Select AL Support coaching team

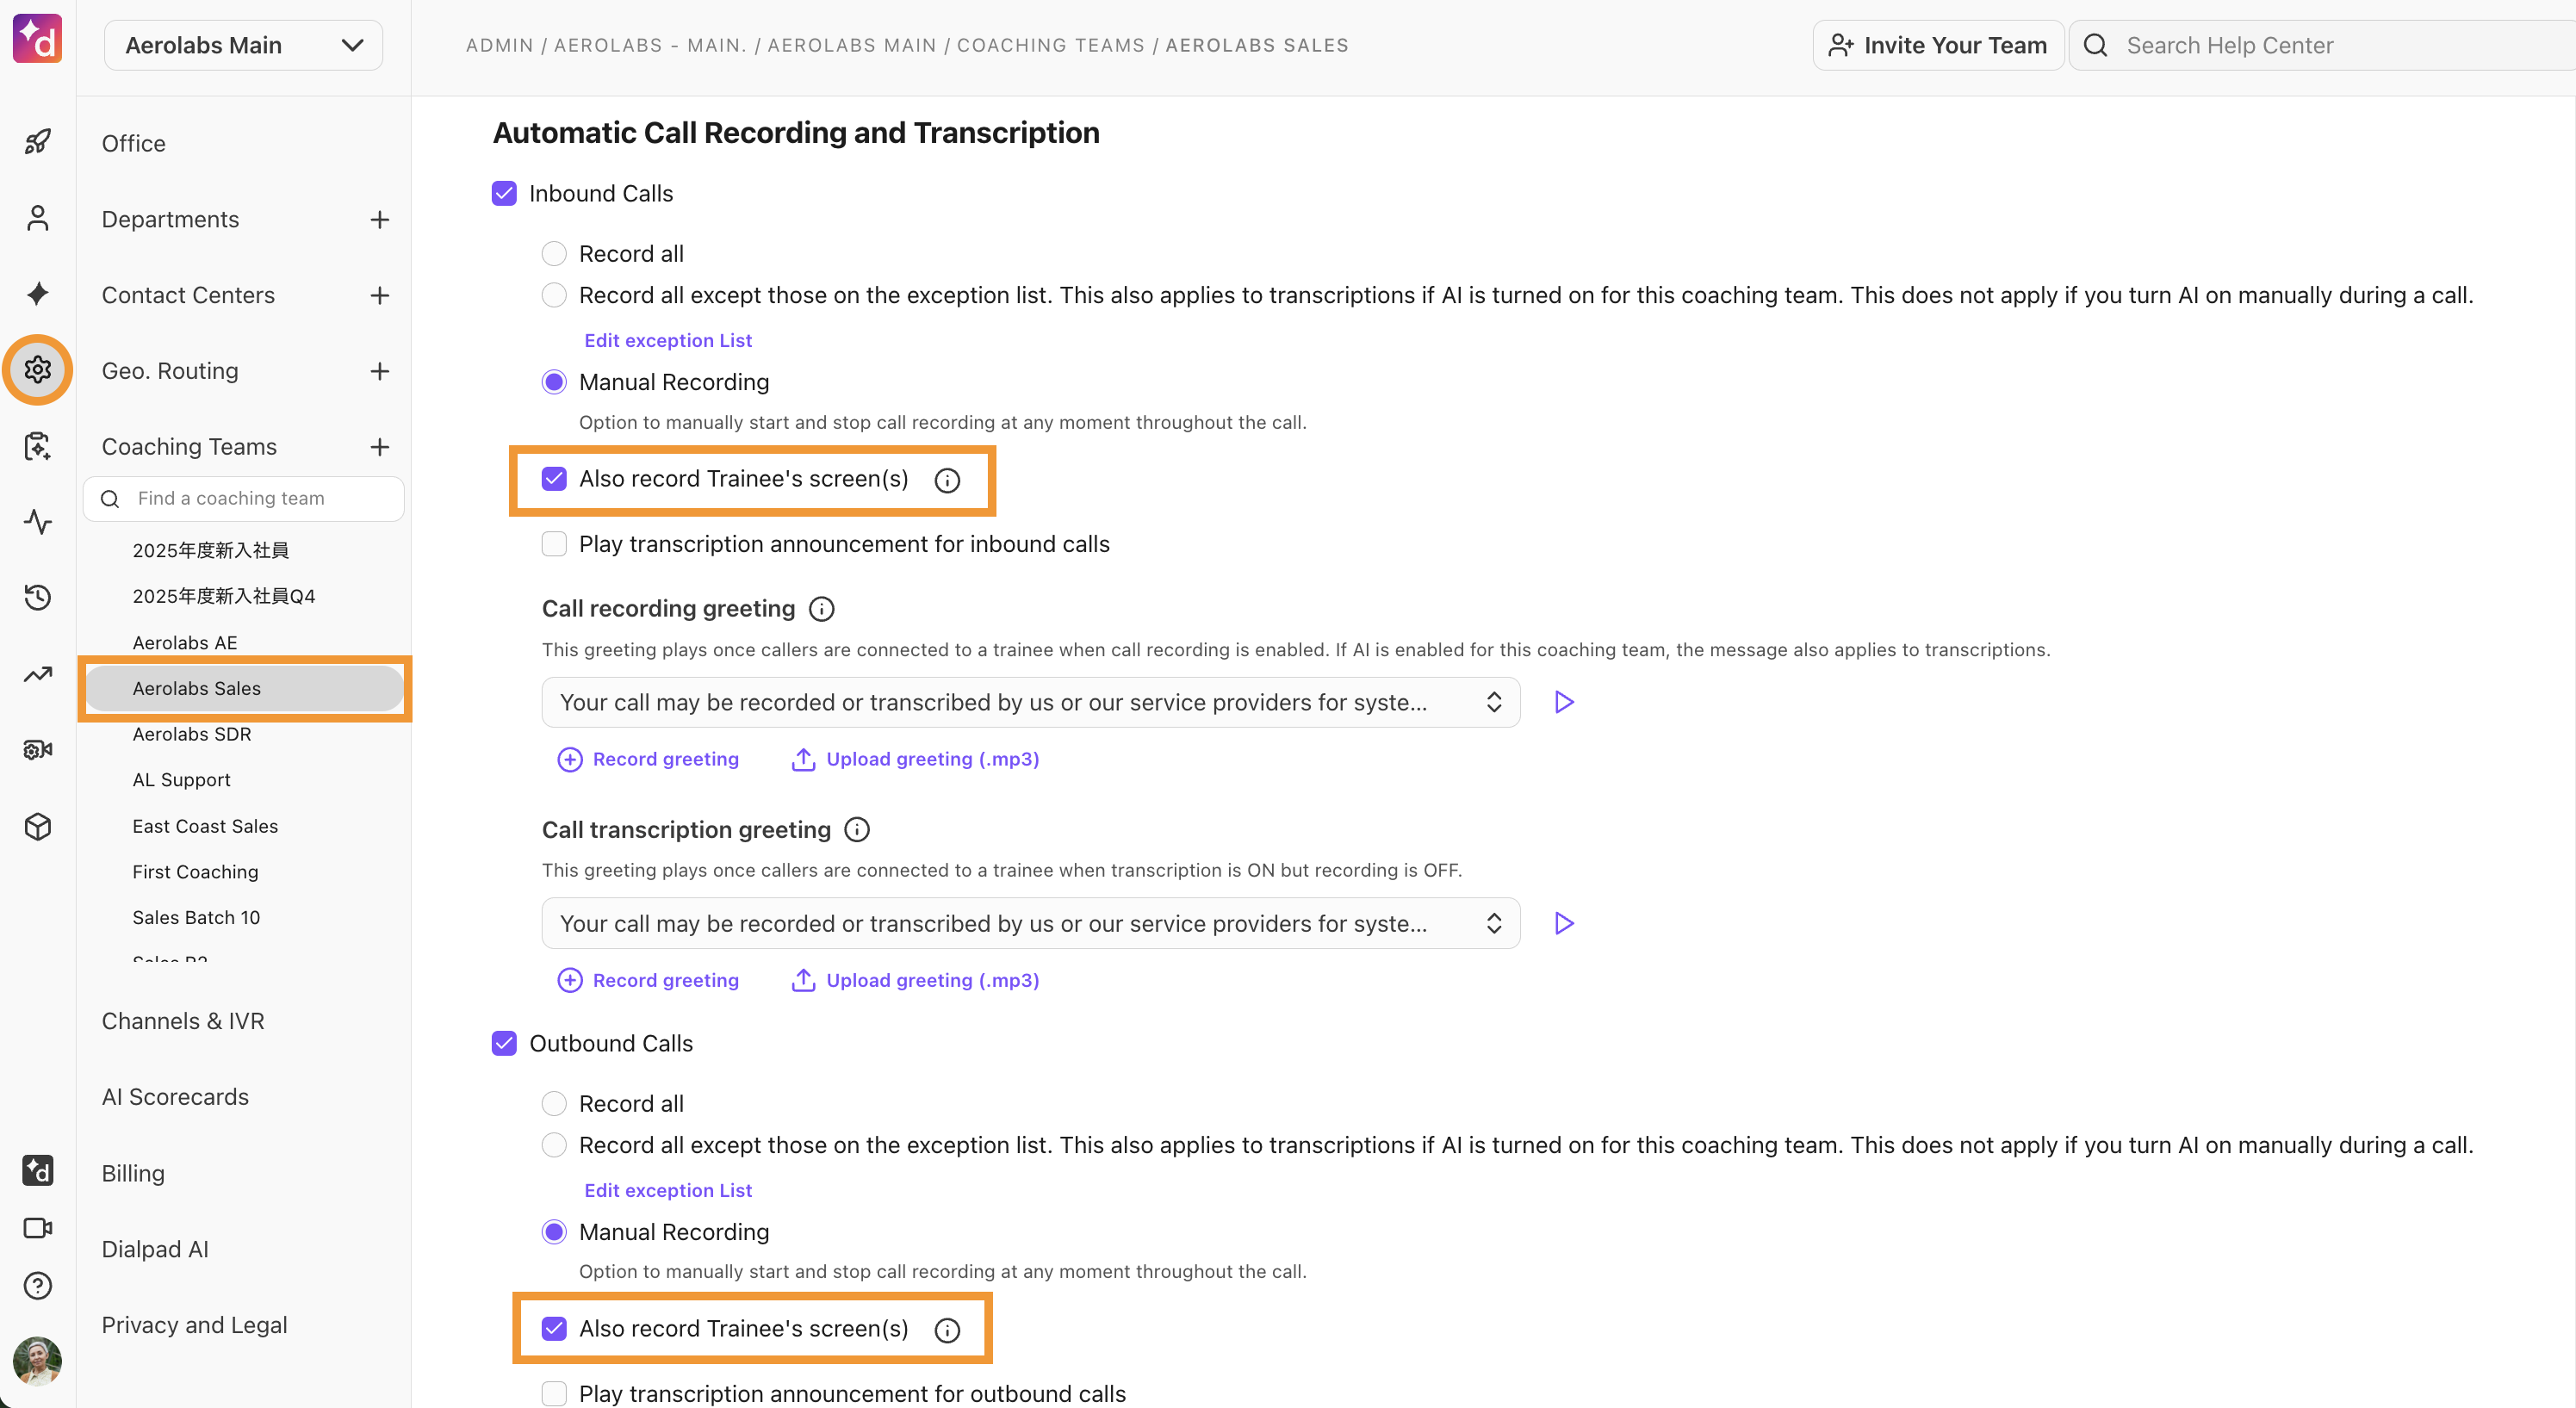(x=181, y=780)
